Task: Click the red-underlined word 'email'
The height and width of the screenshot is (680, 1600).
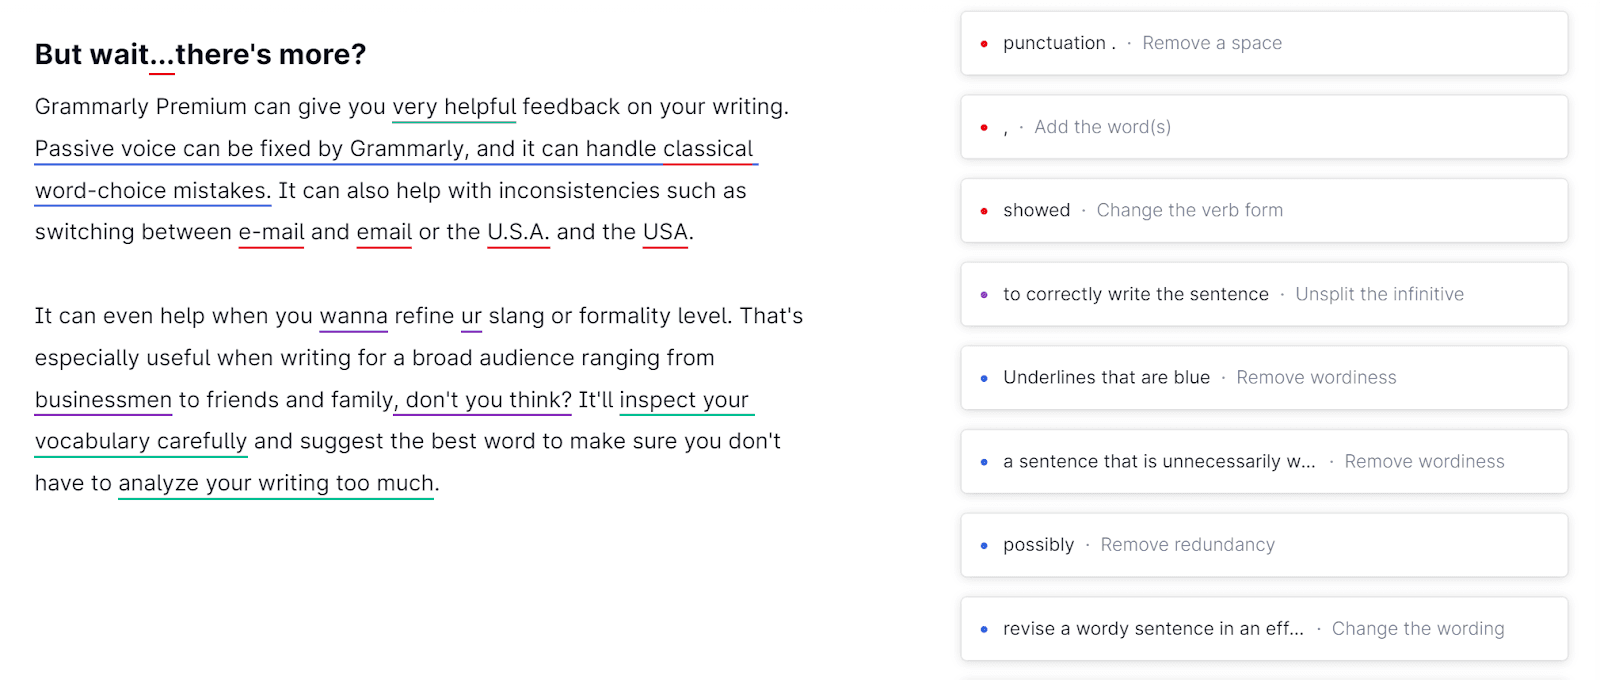Action: point(384,232)
